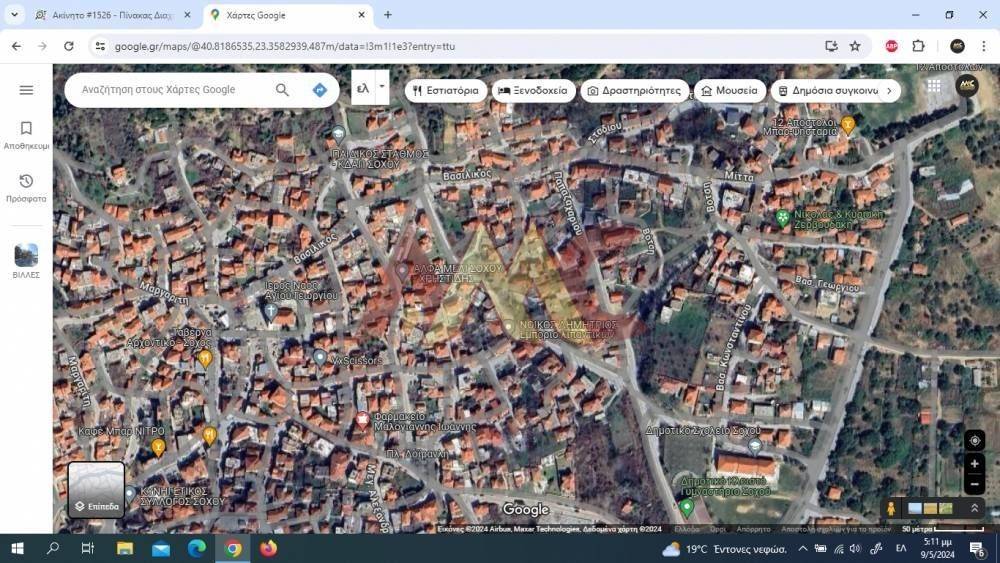Click the directions arrow icon
This screenshot has width=1000, height=563.
[x=320, y=90]
